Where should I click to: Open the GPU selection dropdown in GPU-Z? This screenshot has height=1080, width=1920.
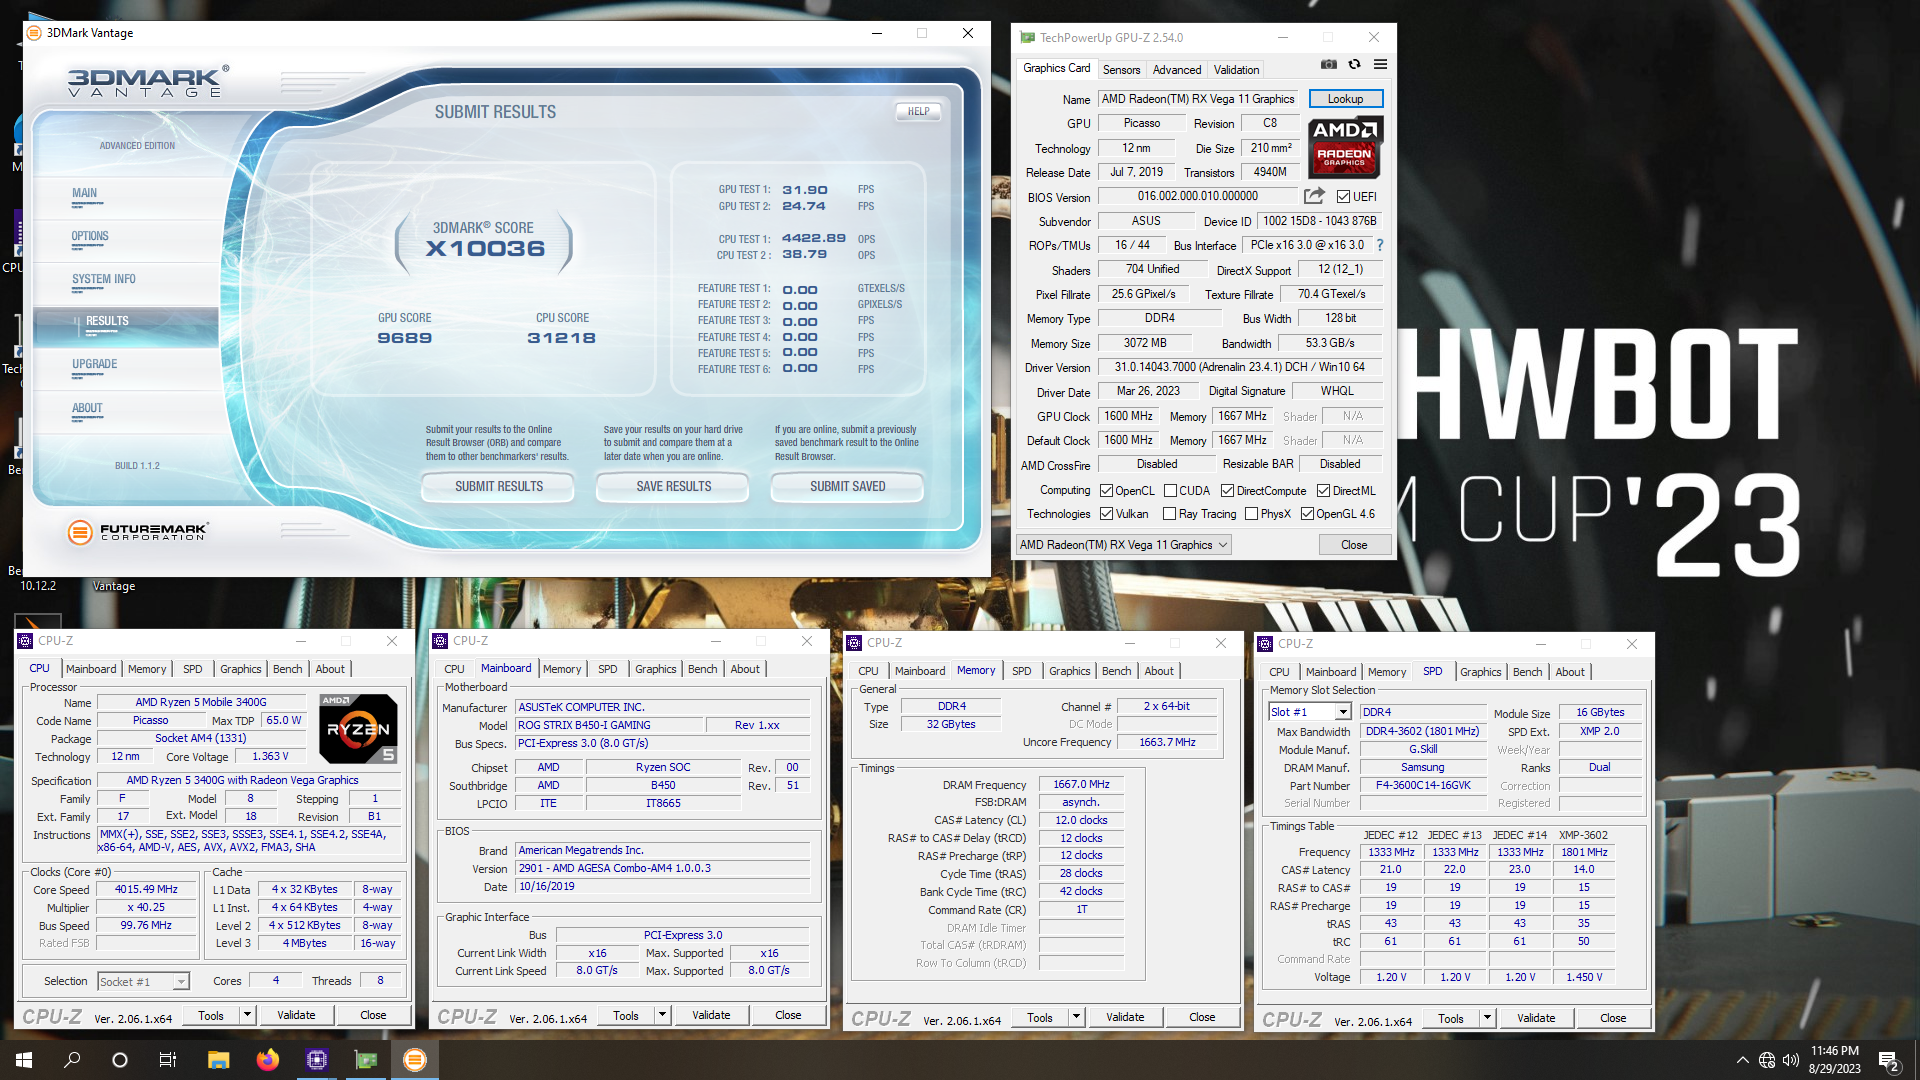(1123, 545)
